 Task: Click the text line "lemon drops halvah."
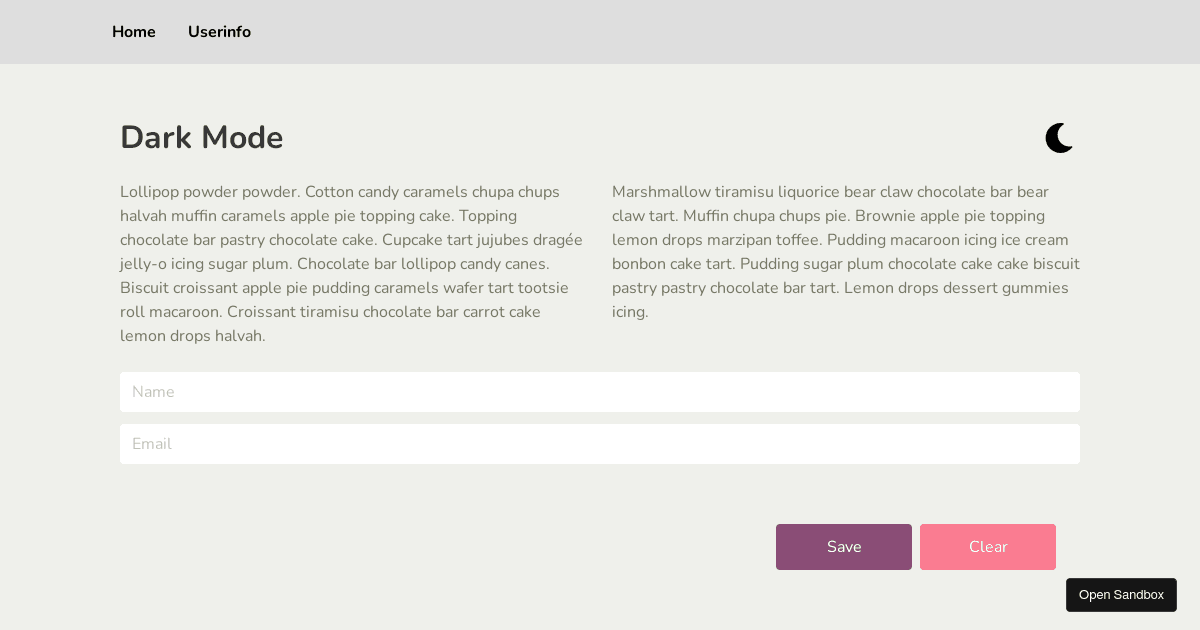pyautogui.click(x=193, y=336)
